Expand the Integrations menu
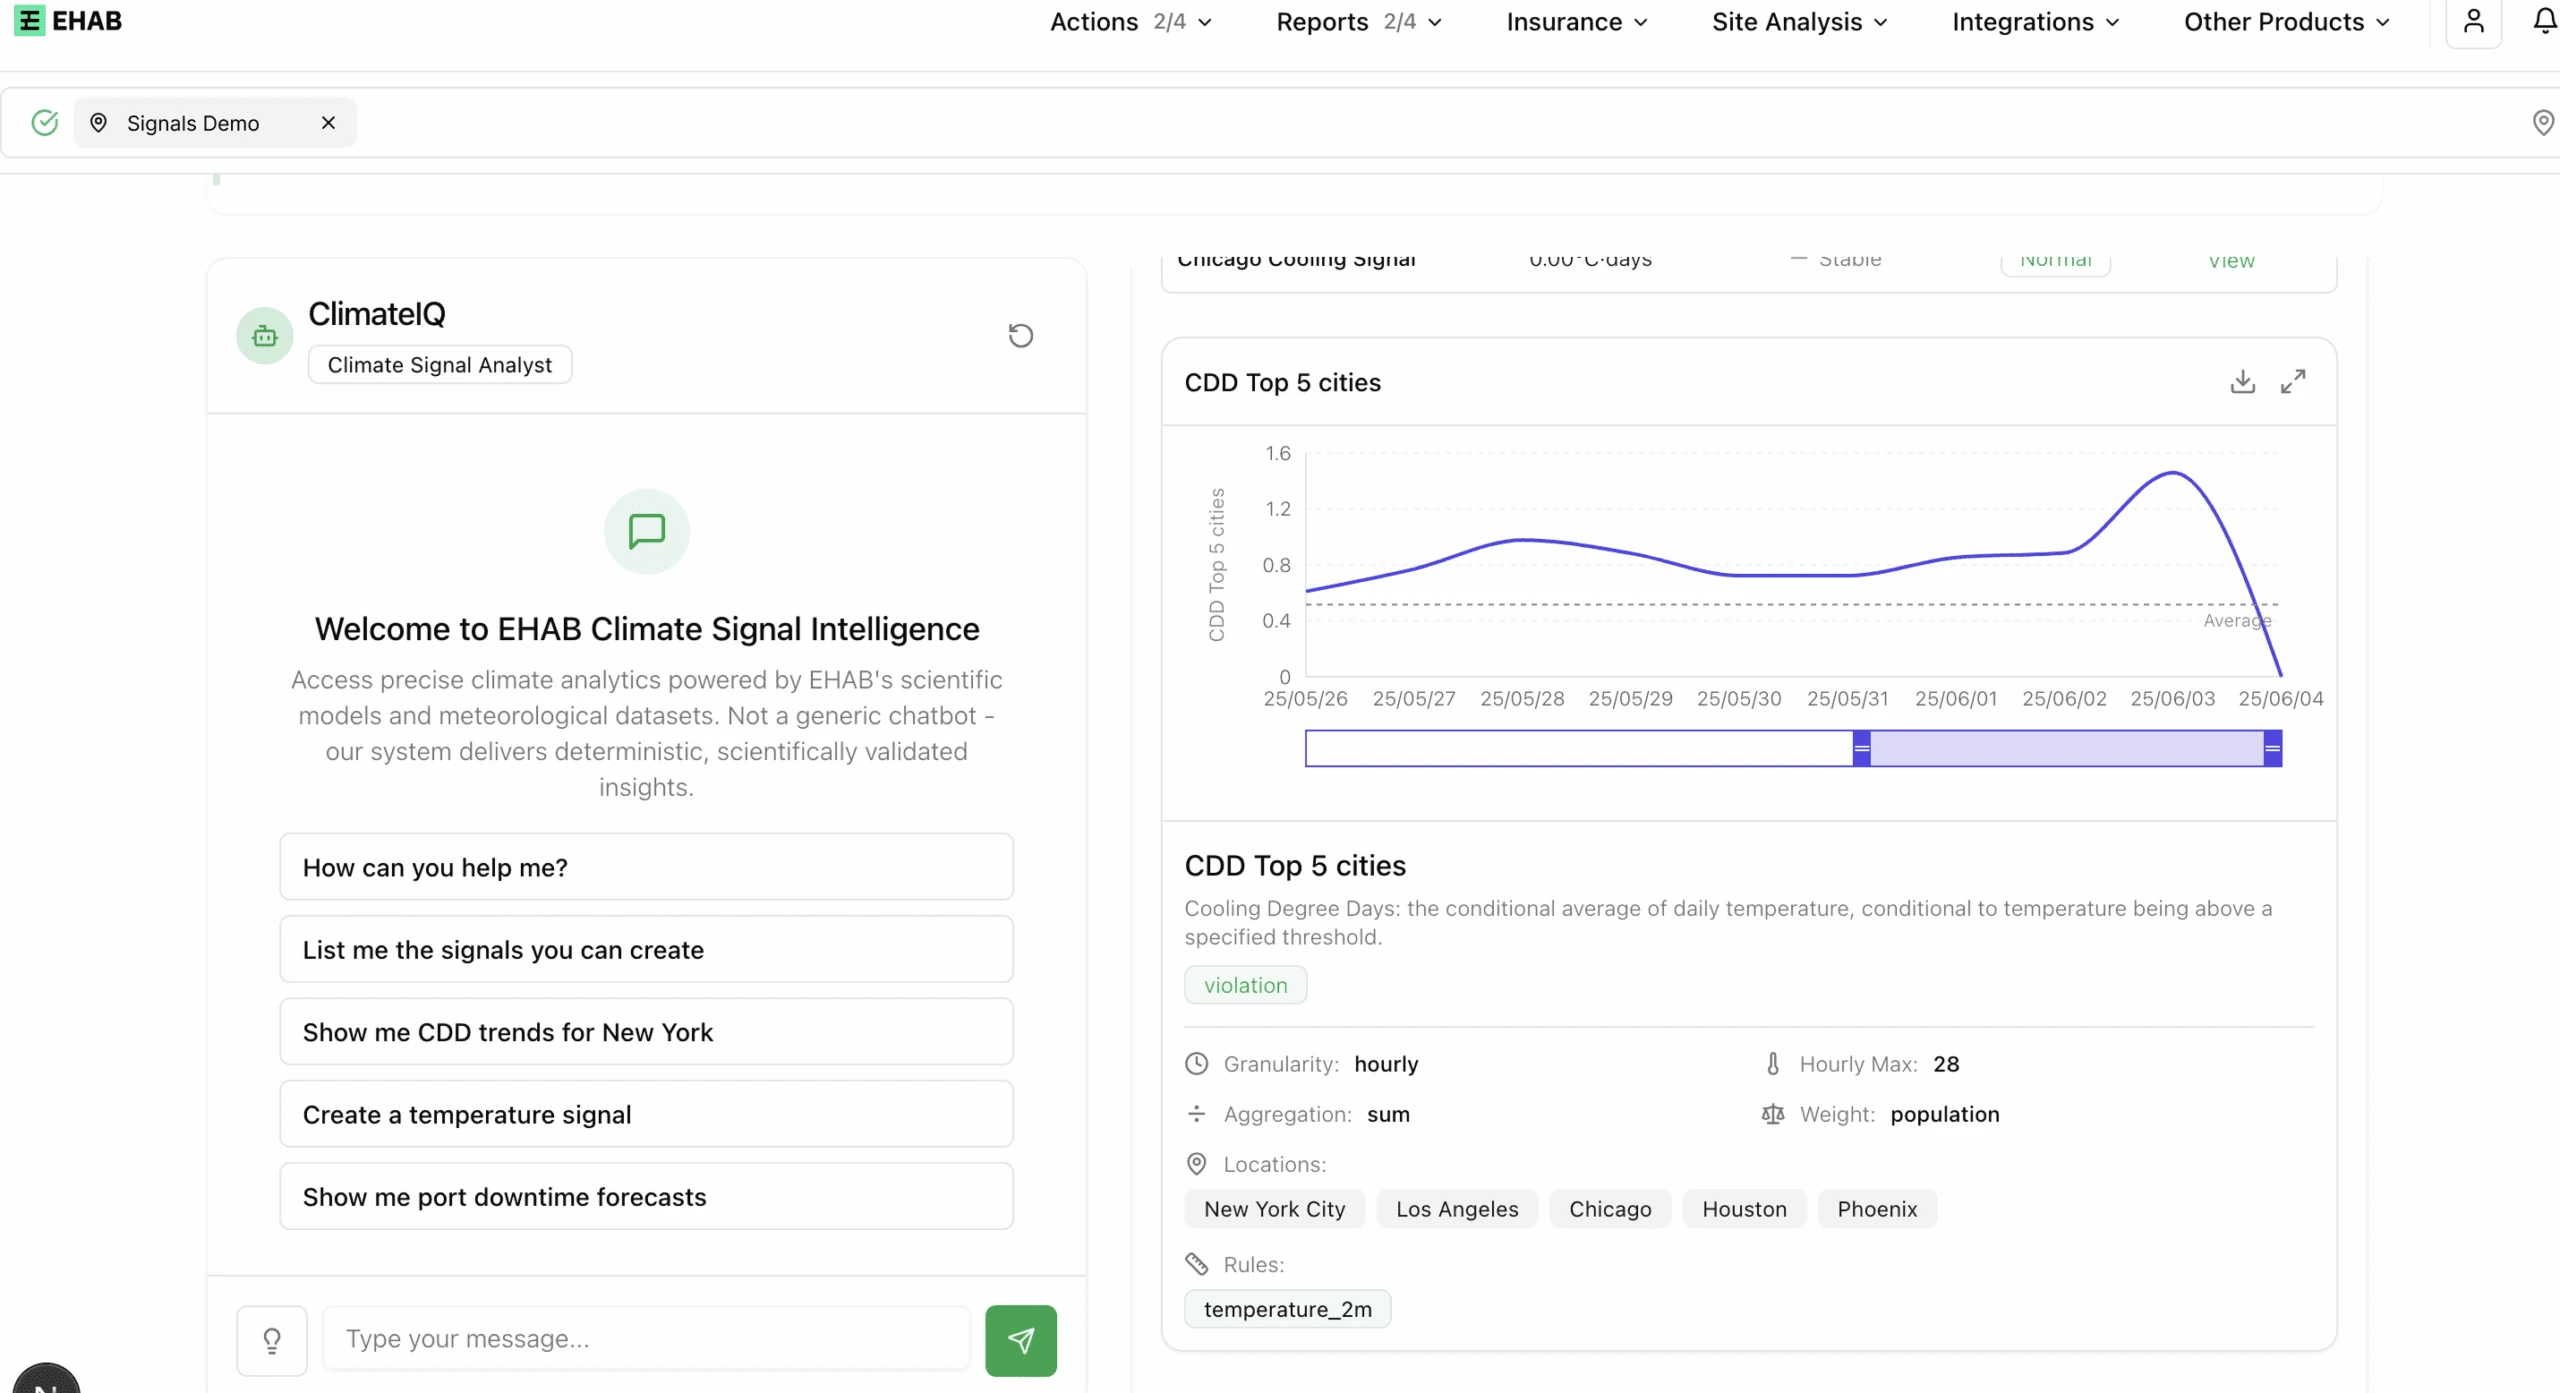This screenshot has width=2560, height=1393. 2035,21
